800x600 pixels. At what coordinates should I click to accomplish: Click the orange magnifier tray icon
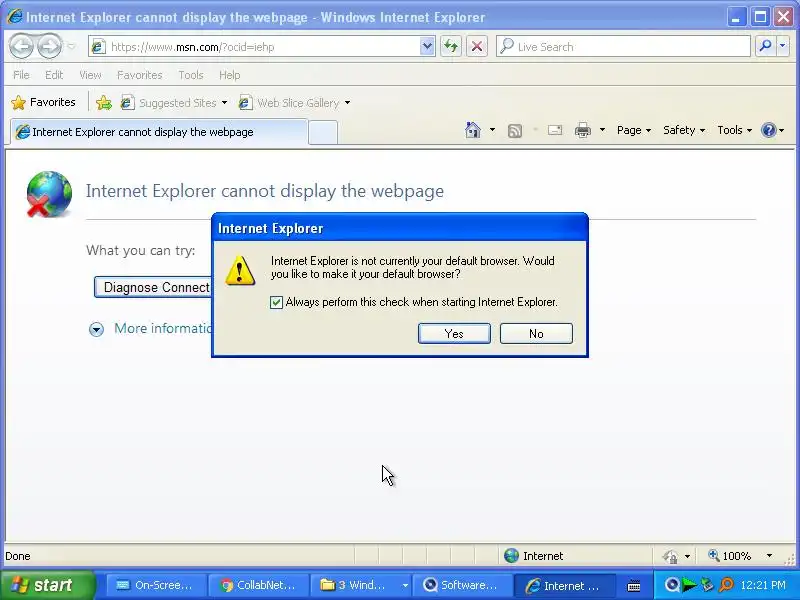[726, 585]
